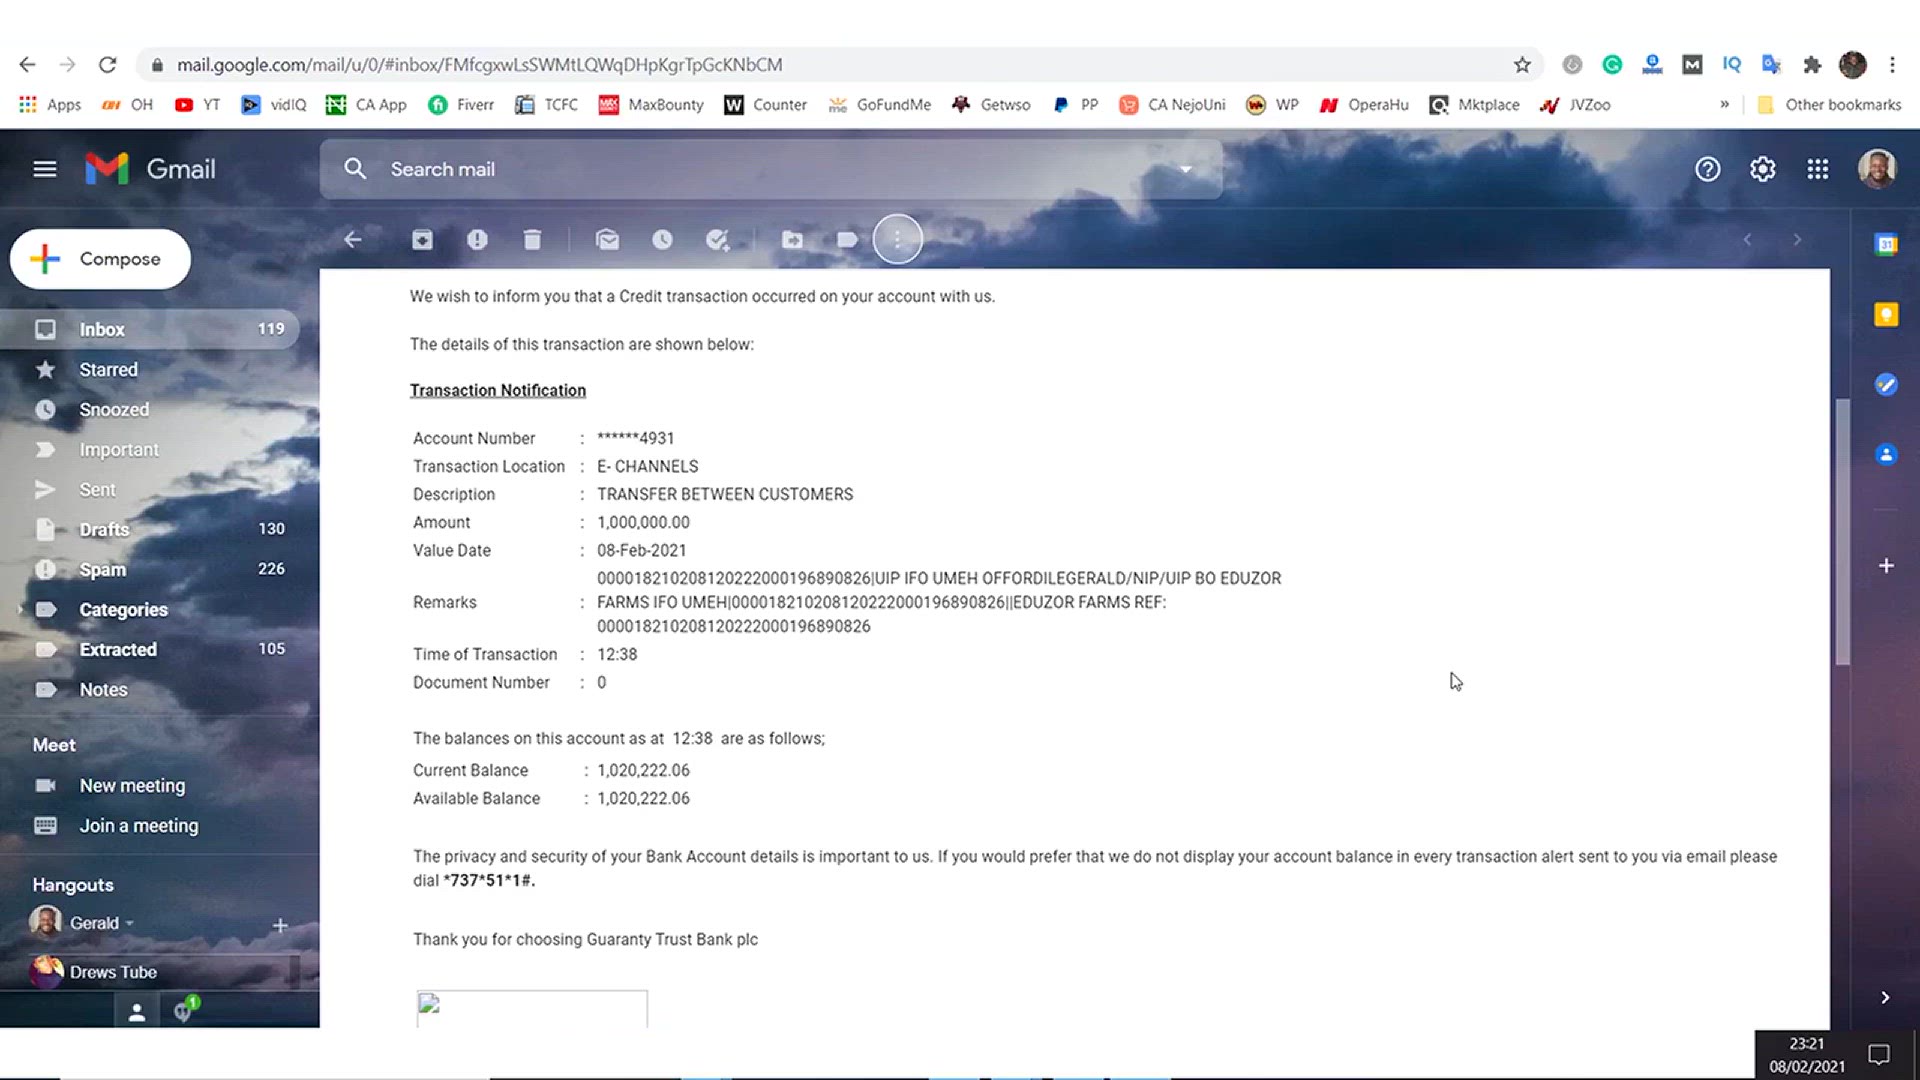Image resolution: width=1920 pixels, height=1080 pixels.
Task: Show search options dropdown arrow
Action: 1185,169
